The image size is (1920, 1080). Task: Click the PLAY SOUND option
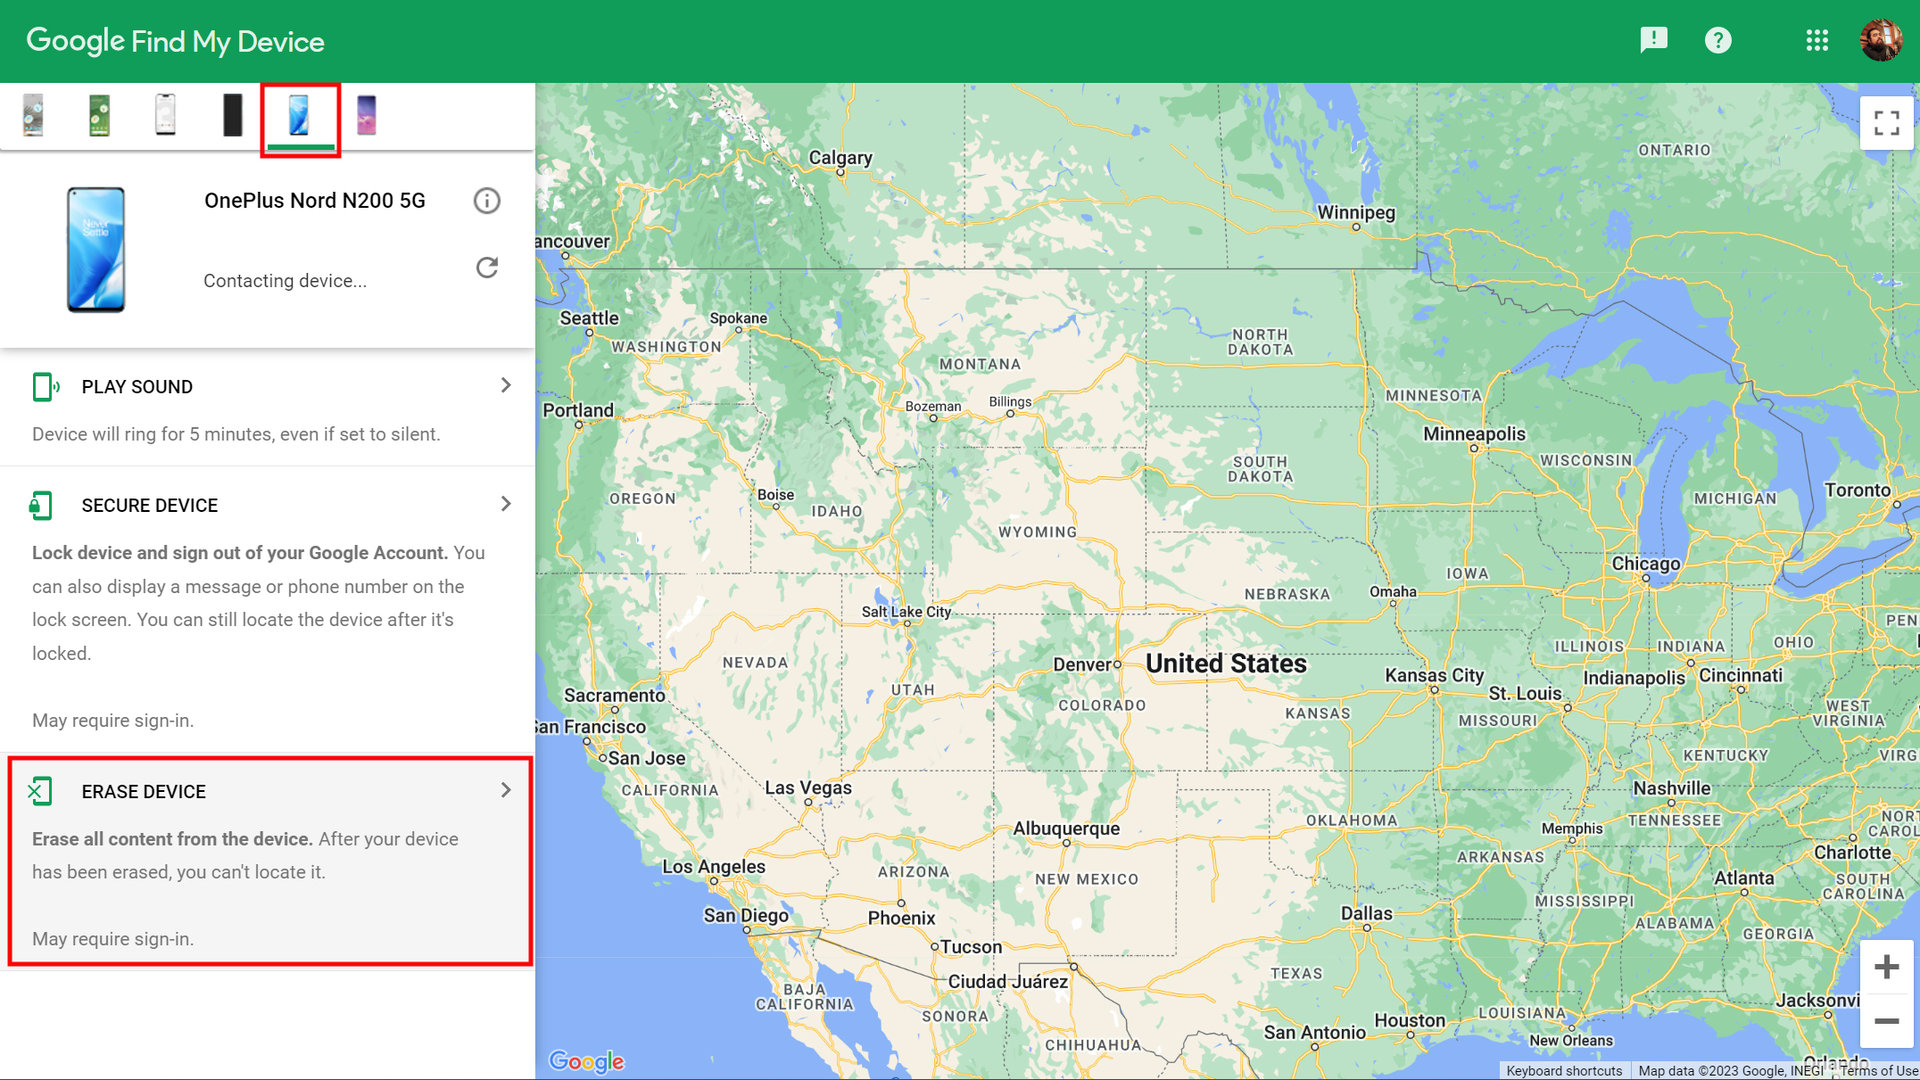pos(137,387)
